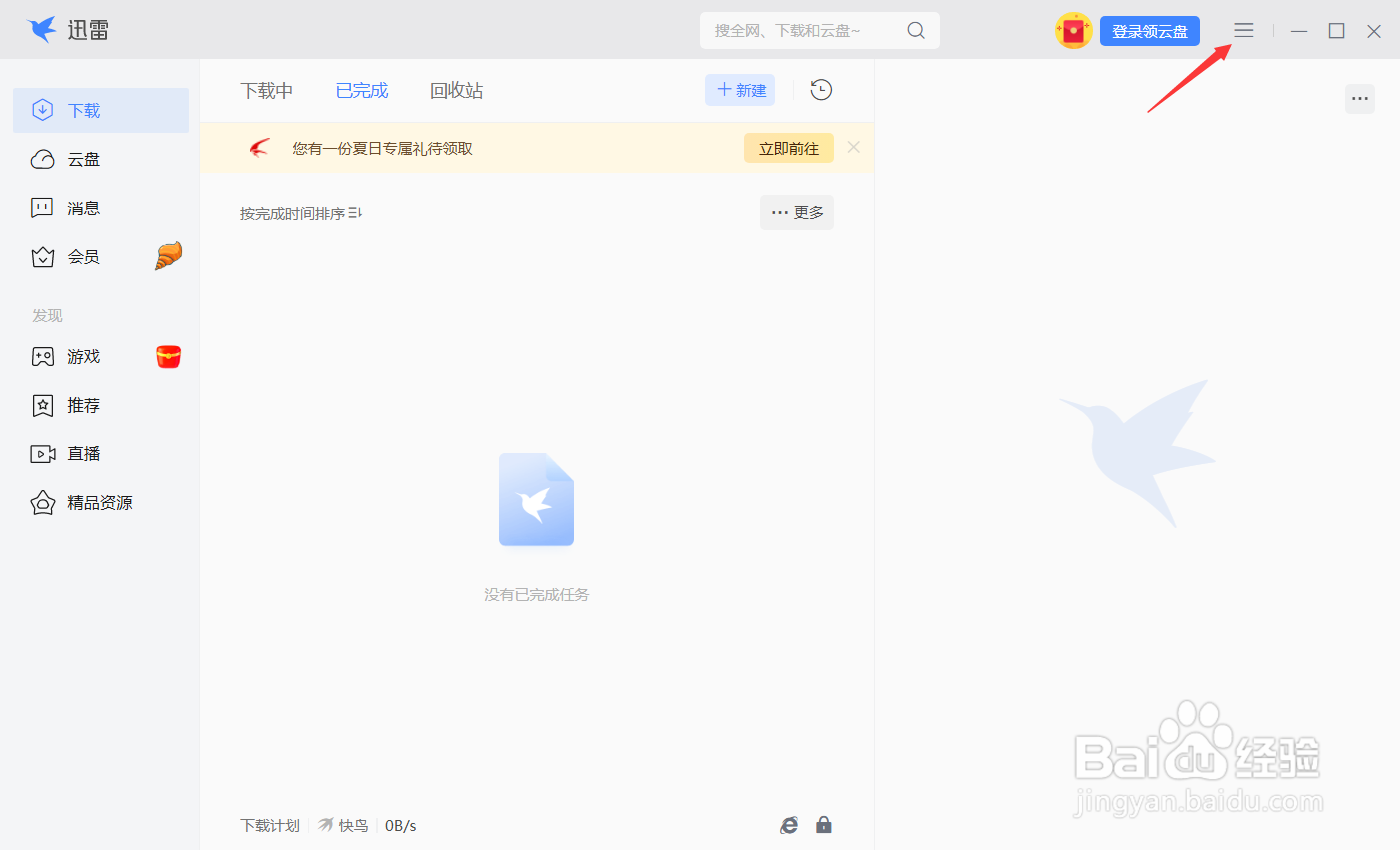Close the Xunlei window
The image size is (1400, 850).
click(x=1374, y=31)
